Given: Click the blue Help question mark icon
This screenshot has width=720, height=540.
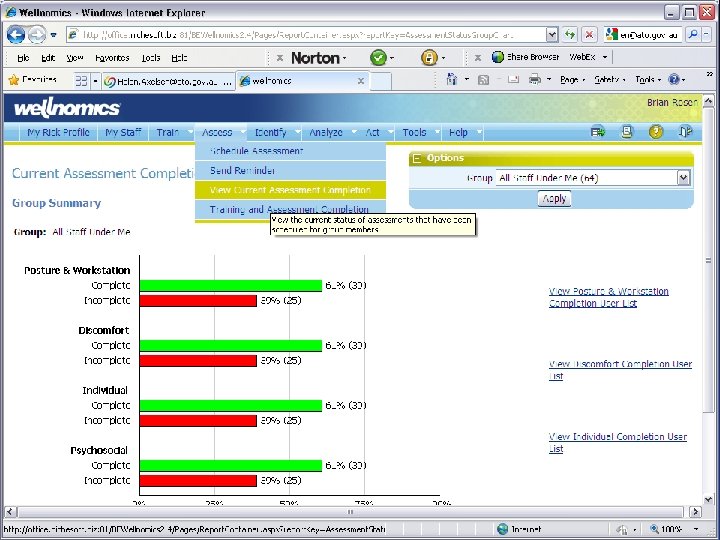Looking at the screenshot, I should (x=674, y=80).
